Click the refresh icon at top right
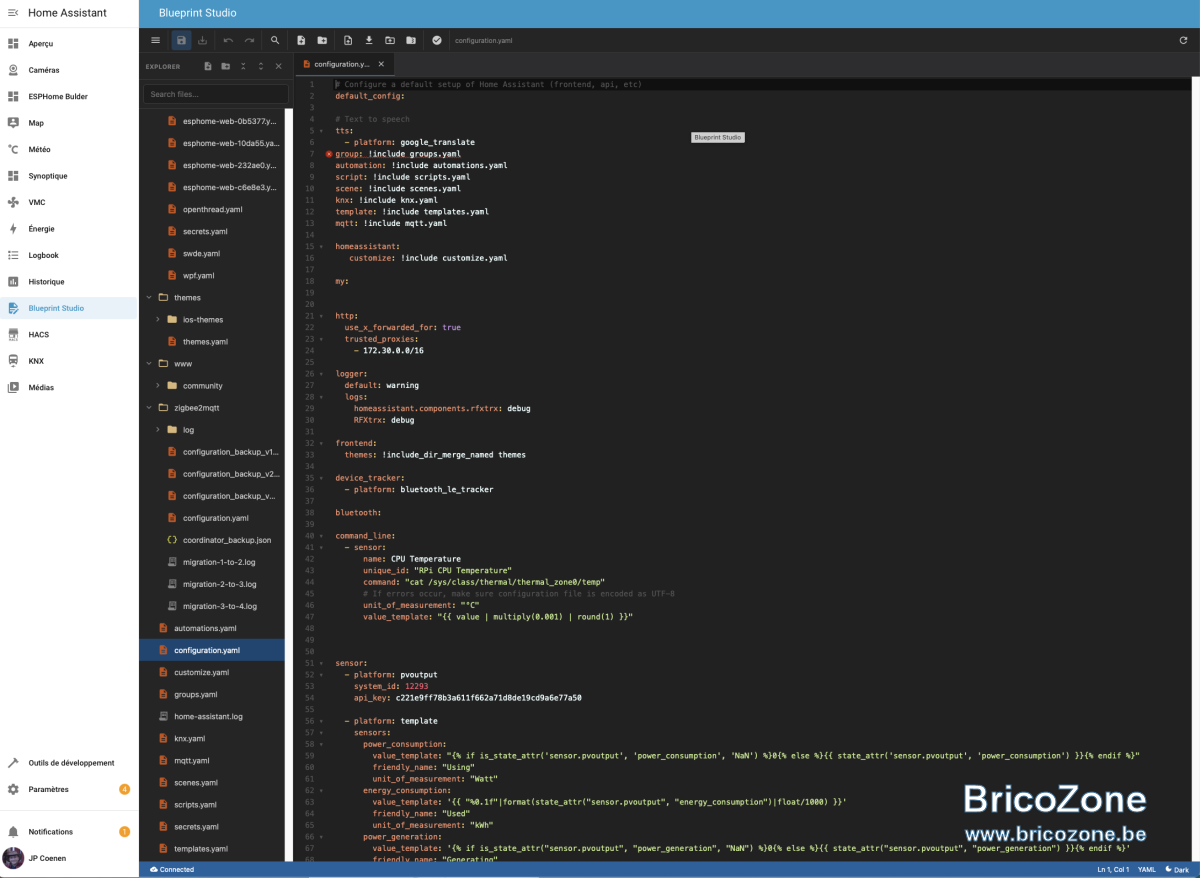 point(1183,40)
